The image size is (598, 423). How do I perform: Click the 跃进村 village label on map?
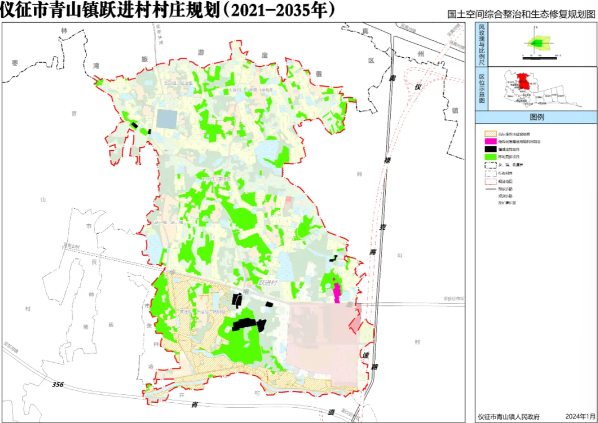pos(268,283)
